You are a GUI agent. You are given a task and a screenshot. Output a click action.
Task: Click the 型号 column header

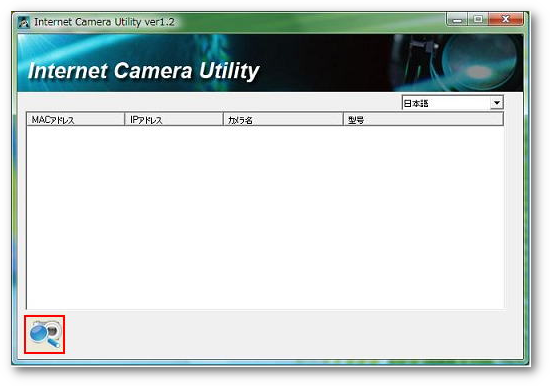pyautogui.click(x=423, y=120)
